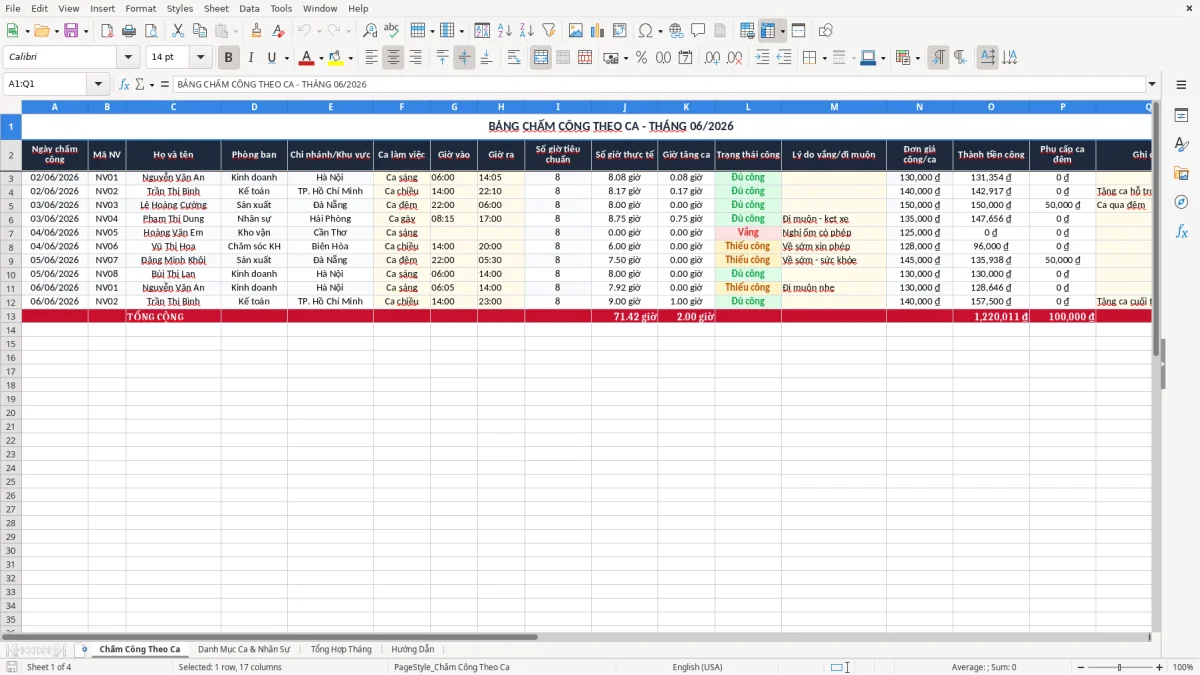The height and width of the screenshot is (675, 1200).
Task: Toggle Freeze Rows and Columns
Action: [768, 31]
